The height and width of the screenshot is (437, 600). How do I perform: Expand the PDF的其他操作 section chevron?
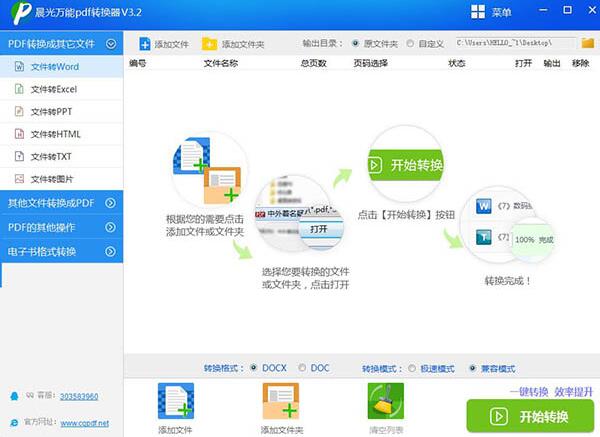click(111, 227)
